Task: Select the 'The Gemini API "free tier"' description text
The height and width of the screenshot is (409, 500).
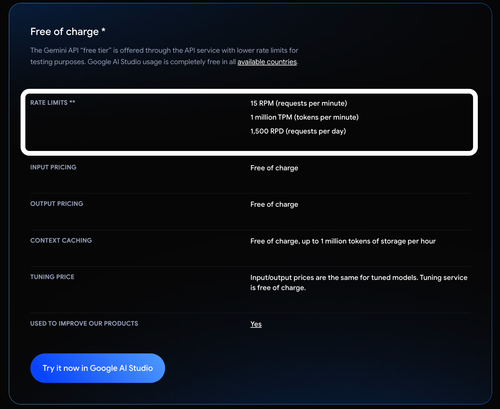Action: (164, 56)
